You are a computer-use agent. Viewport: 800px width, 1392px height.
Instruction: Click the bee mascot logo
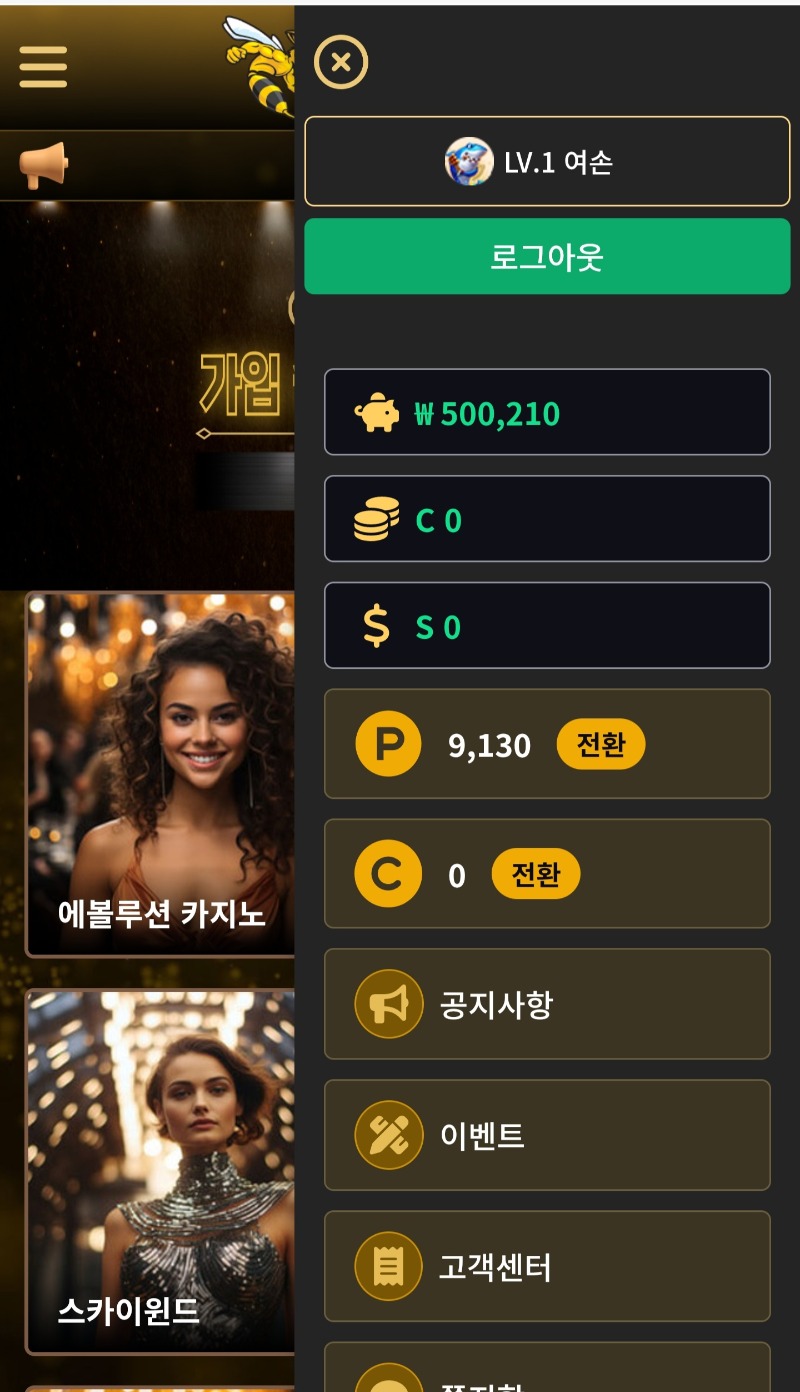point(258,66)
